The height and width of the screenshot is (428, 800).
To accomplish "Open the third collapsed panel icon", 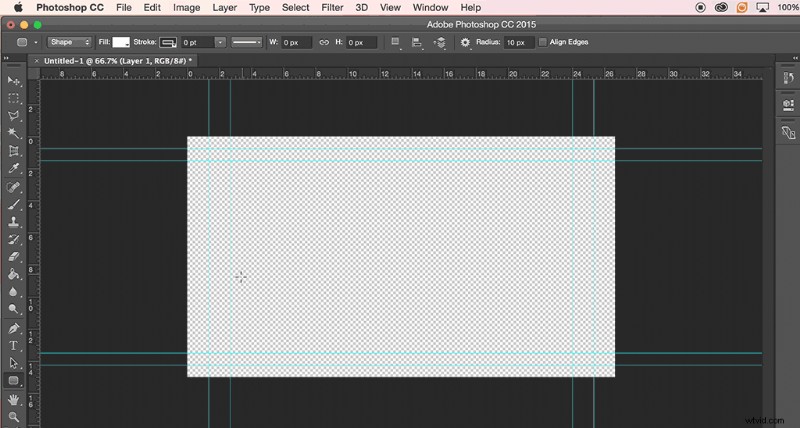I will pyautogui.click(x=788, y=133).
